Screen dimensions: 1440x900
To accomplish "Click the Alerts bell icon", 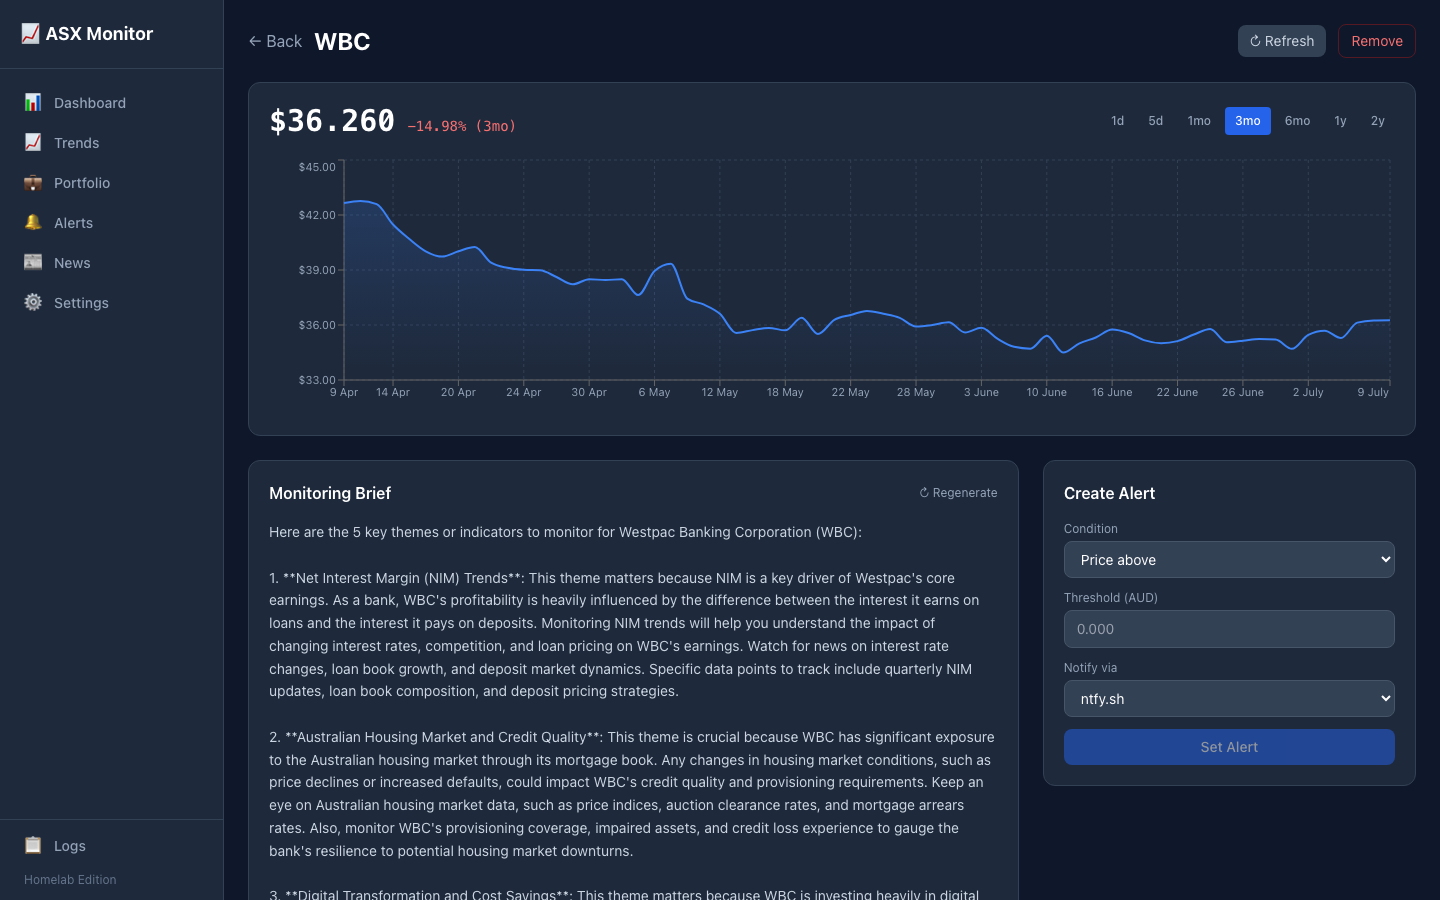I will (33, 222).
